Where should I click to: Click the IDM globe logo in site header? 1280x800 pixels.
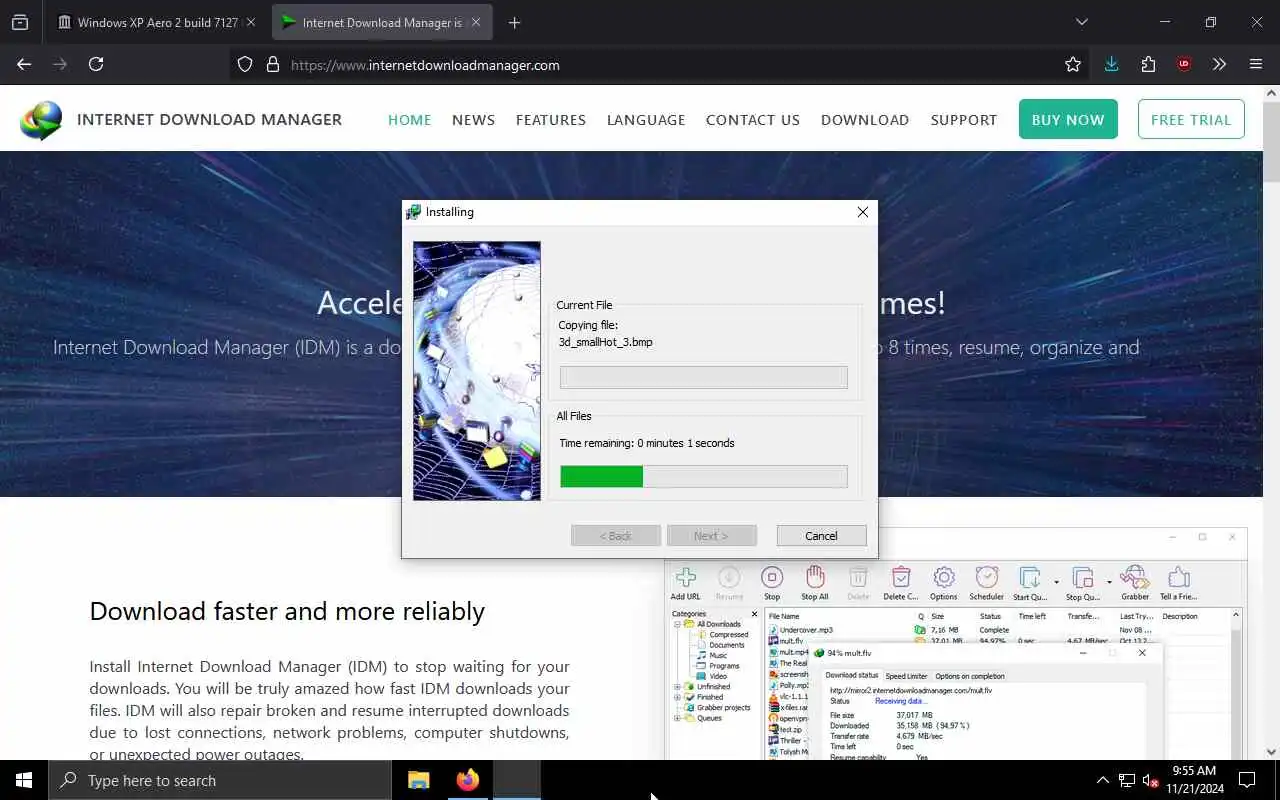[41, 120]
